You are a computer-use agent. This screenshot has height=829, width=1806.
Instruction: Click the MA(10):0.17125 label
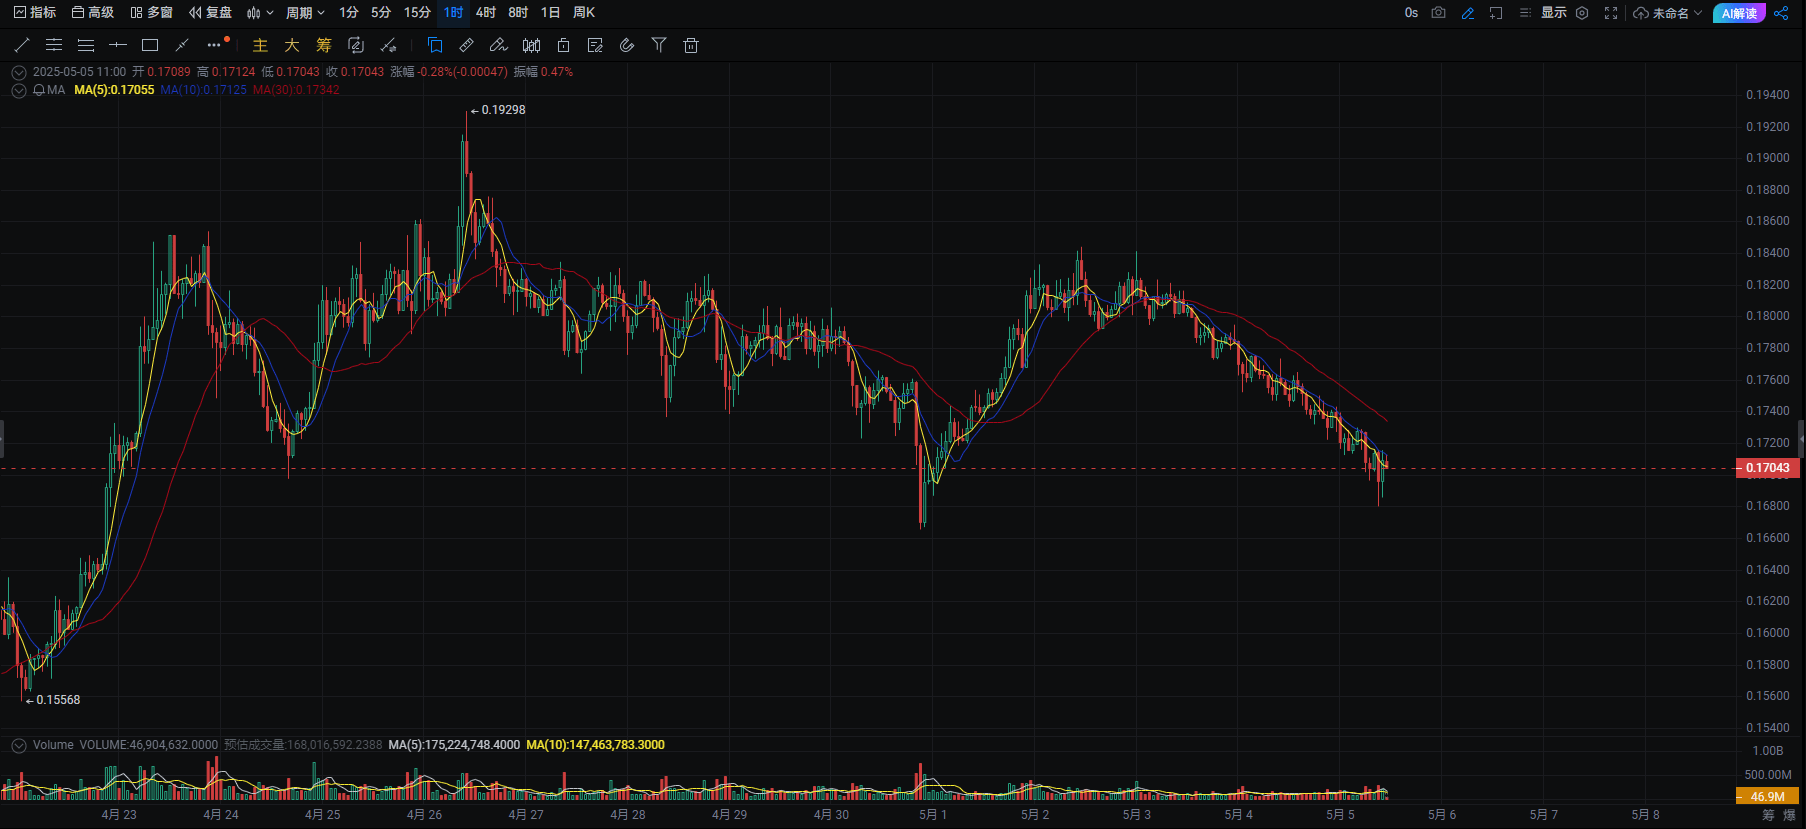tap(203, 90)
